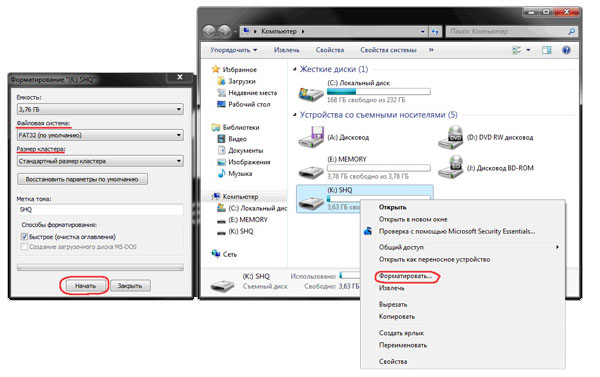The image size is (600, 377).
Task: Select the (C:) local disk icon
Action: click(x=311, y=92)
